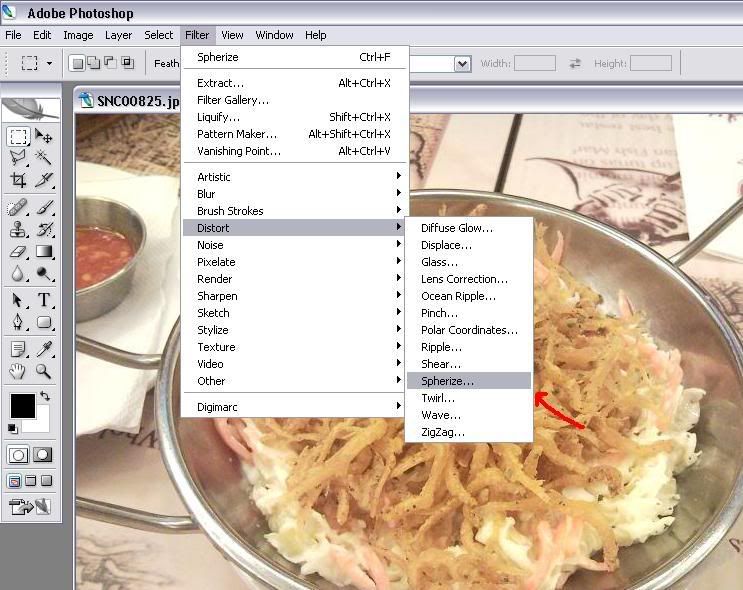Expand the Brush Strokes submenu

[x=295, y=211]
